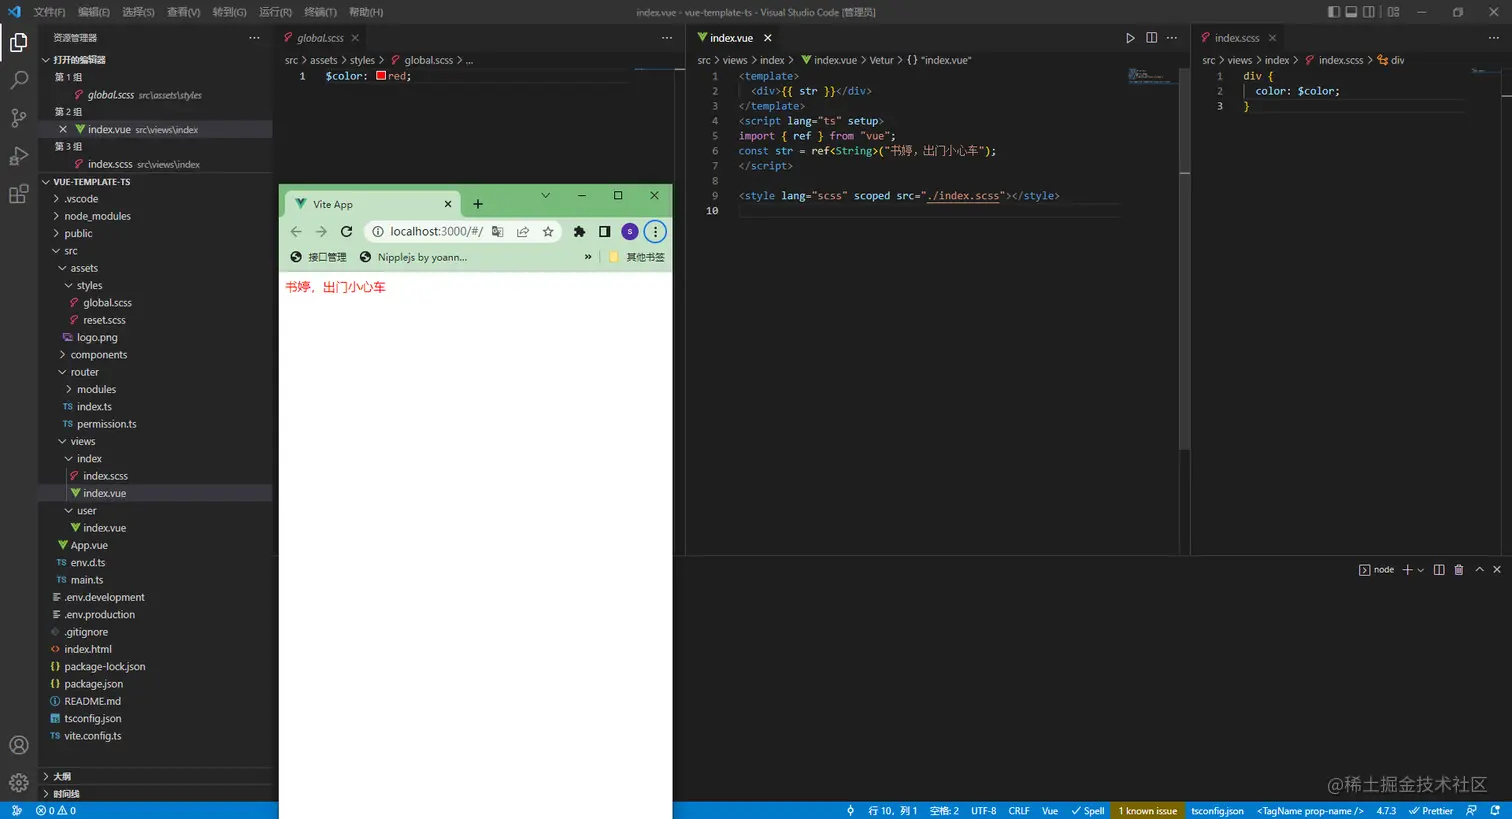Toggle Prettier in the status bar
This screenshot has height=819, width=1512.
pos(1431,811)
